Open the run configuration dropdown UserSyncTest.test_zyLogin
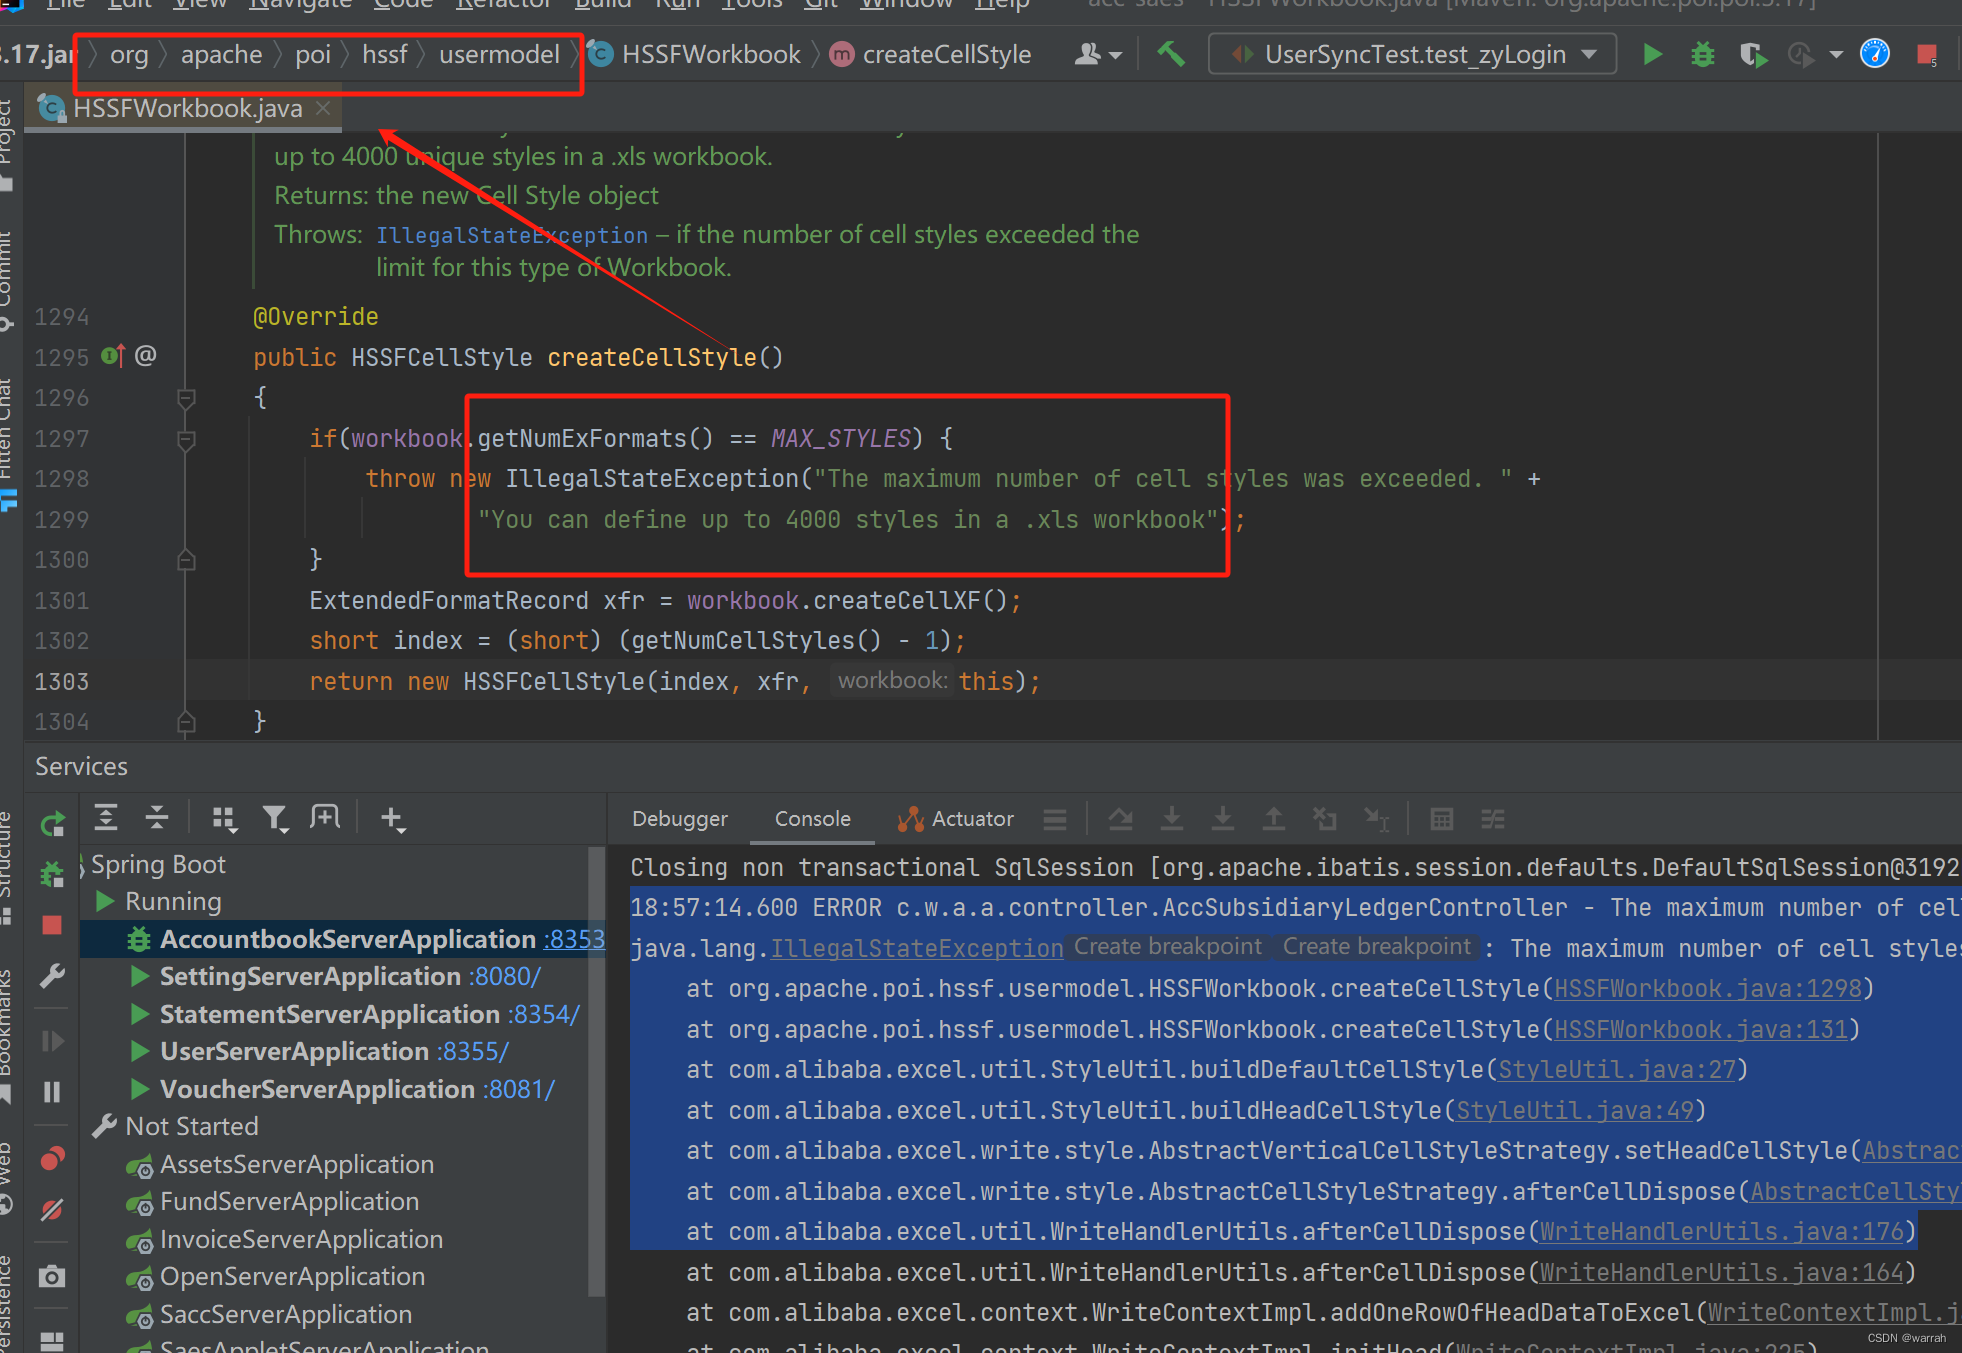The width and height of the screenshot is (1962, 1353). pos(1412,54)
